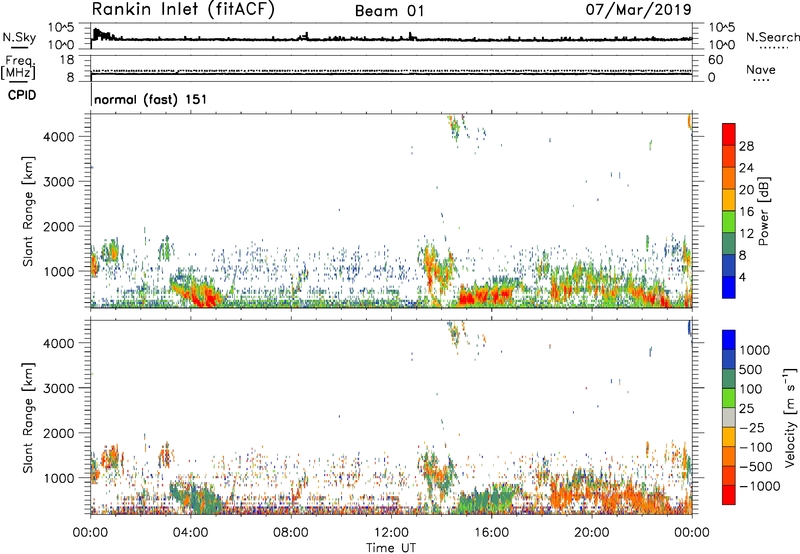Select the orange 20–24 dB Power colorbar segment
Screen dimensions: 800x554
729,178
